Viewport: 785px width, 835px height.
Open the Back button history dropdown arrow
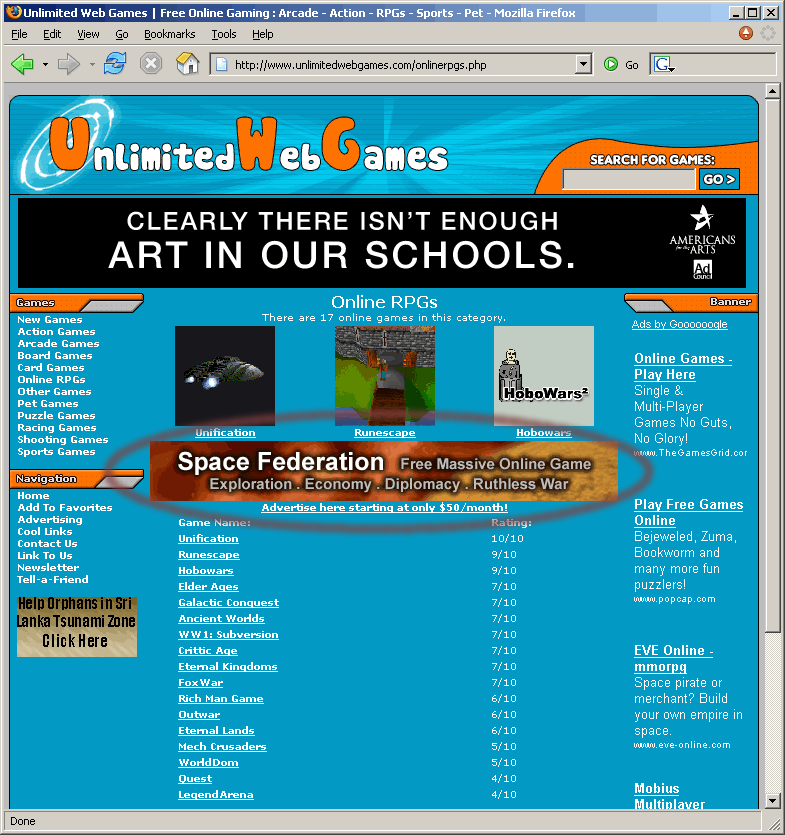pos(45,65)
